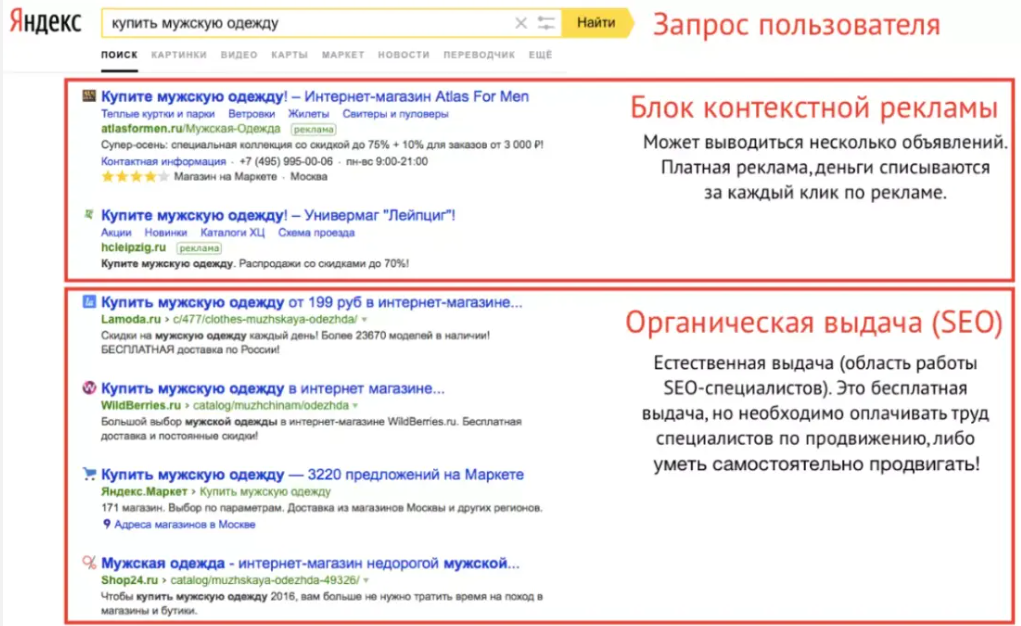The image size is (1021, 626).
Task: Open the Свитеры и пуловеры sitelink
Action: (x=395, y=114)
